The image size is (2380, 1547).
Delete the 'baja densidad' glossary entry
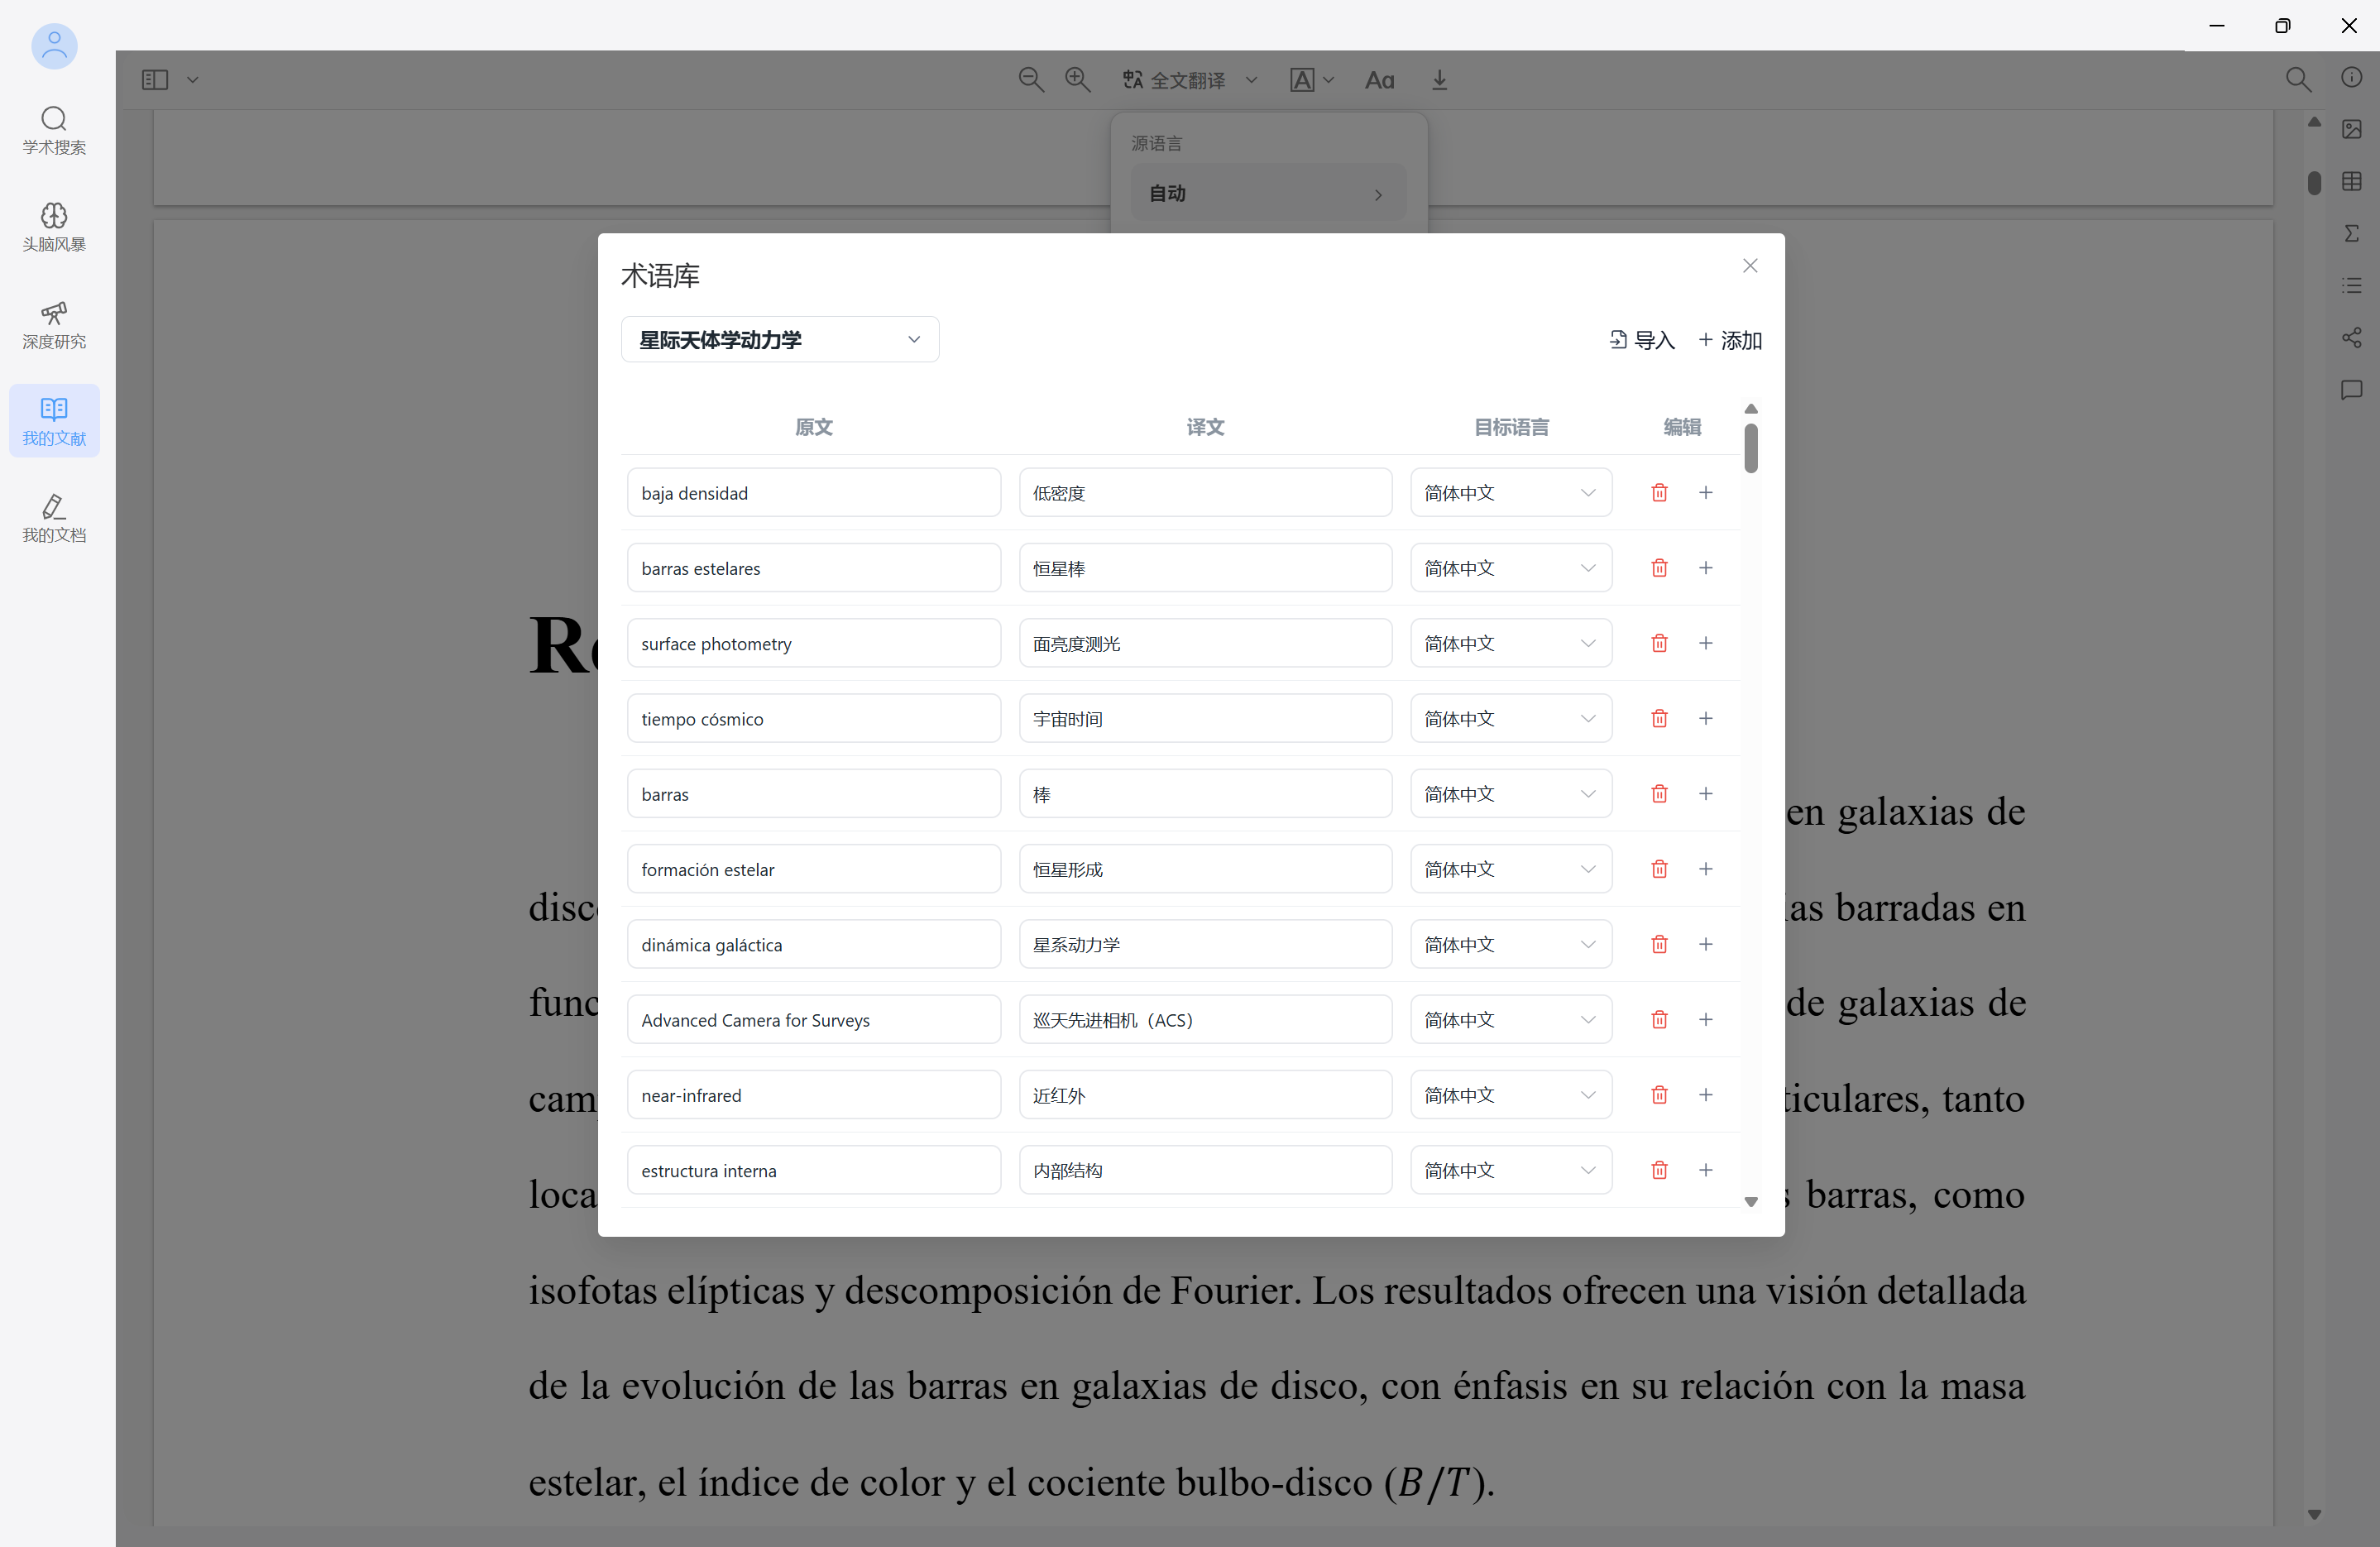1659,492
